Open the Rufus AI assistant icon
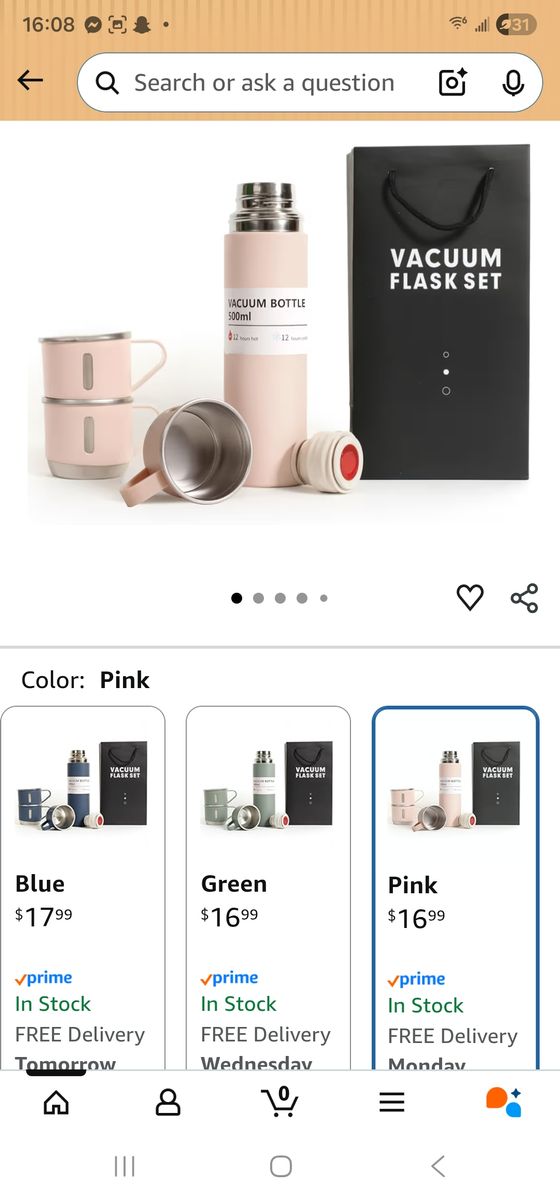This screenshot has width=560, height=1200. click(x=504, y=1101)
